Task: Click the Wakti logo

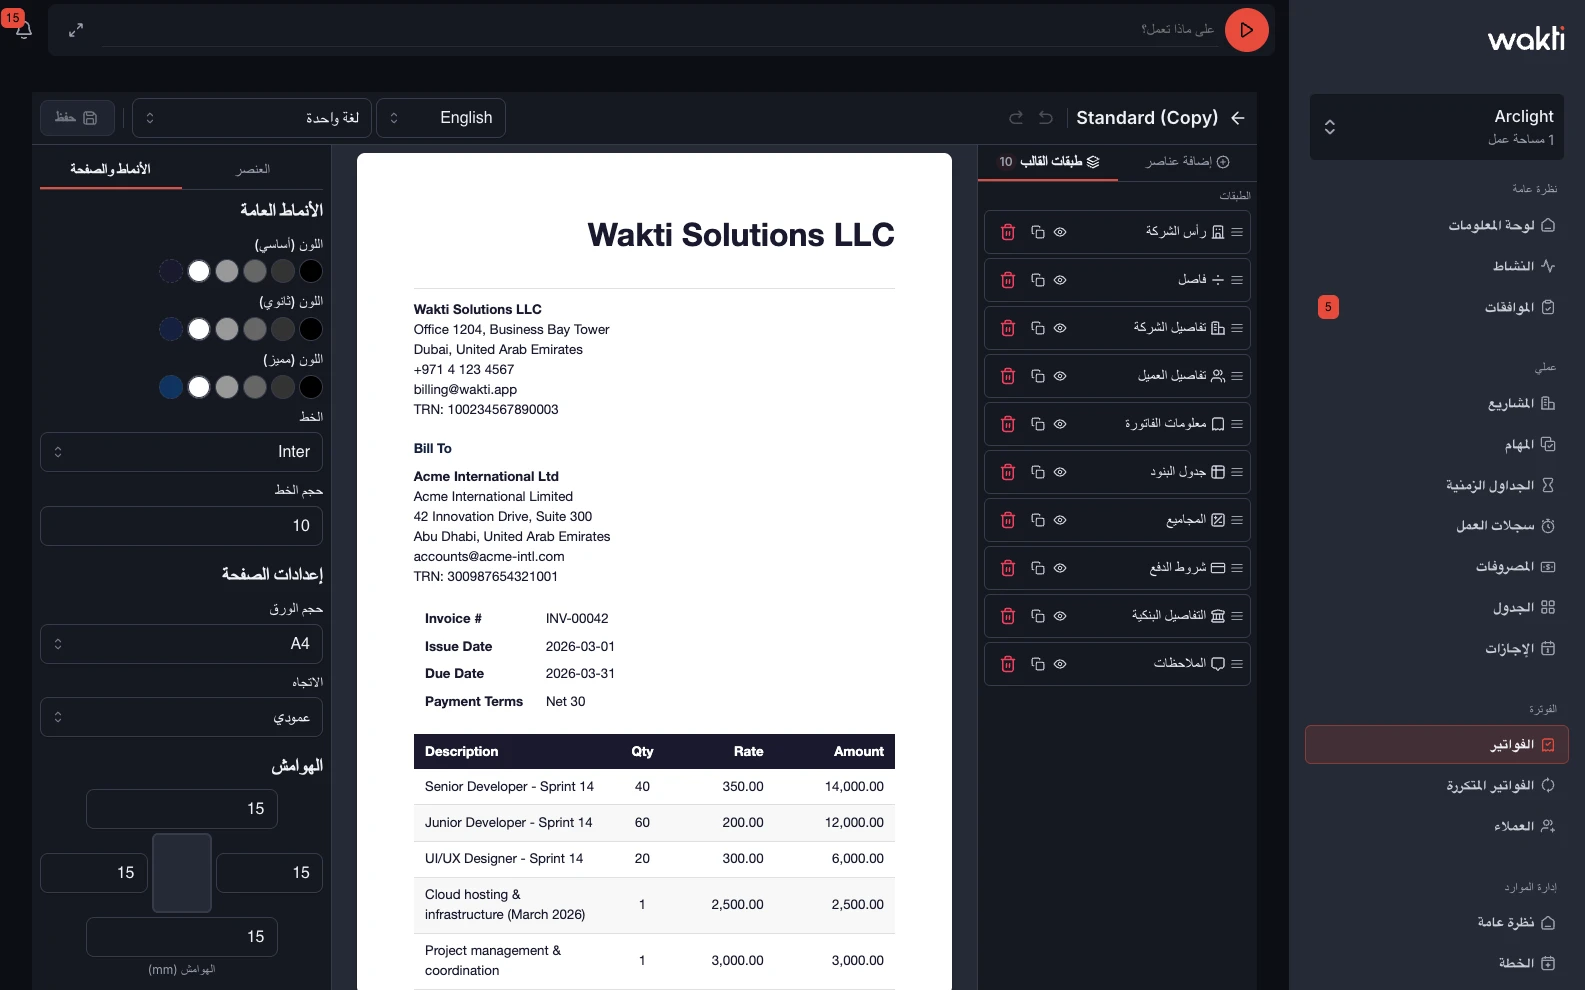Action: (x=1526, y=38)
